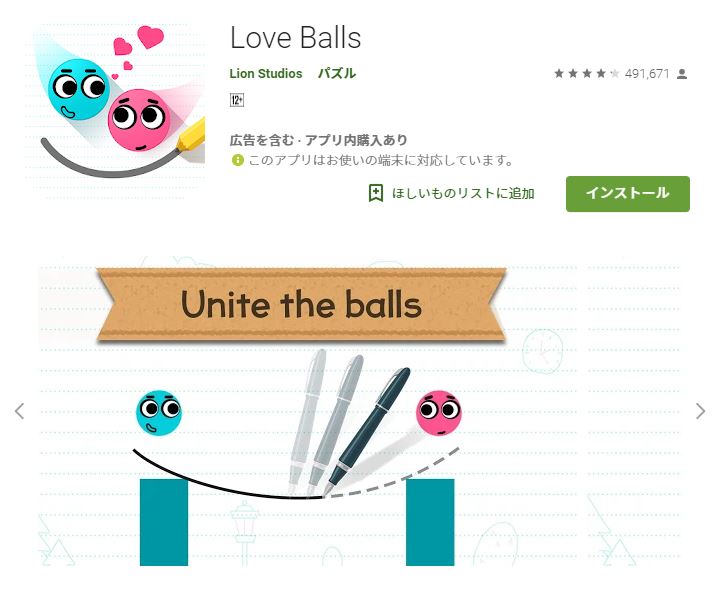The image size is (715, 601).
Task: Show the next screenshot with right chevron
Action: tap(700, 411)
